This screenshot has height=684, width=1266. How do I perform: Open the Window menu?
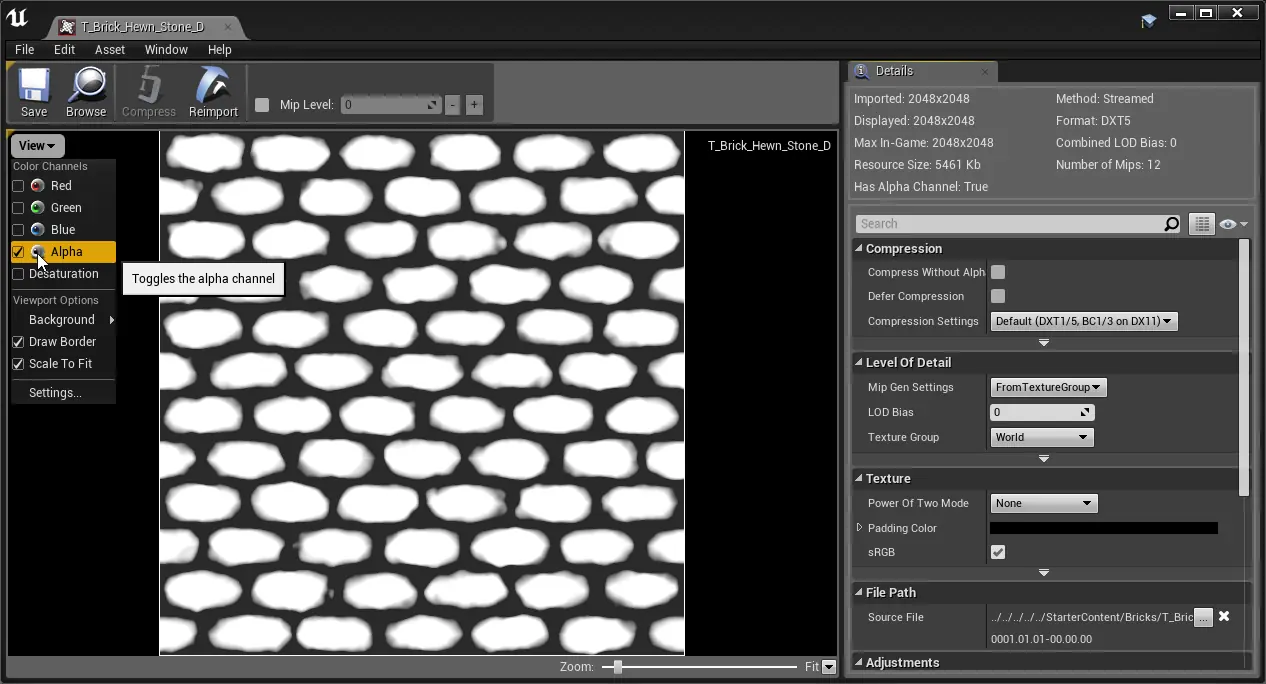coord(166,50)
